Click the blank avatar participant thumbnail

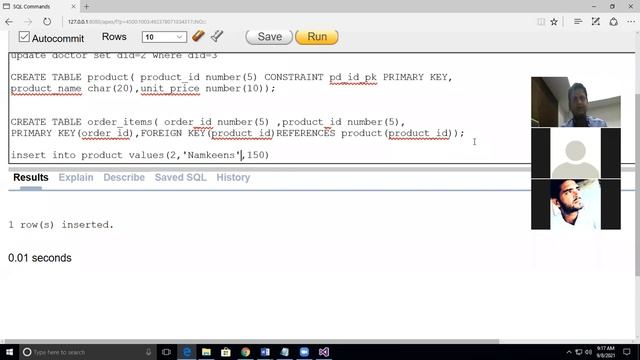(576, 153)
